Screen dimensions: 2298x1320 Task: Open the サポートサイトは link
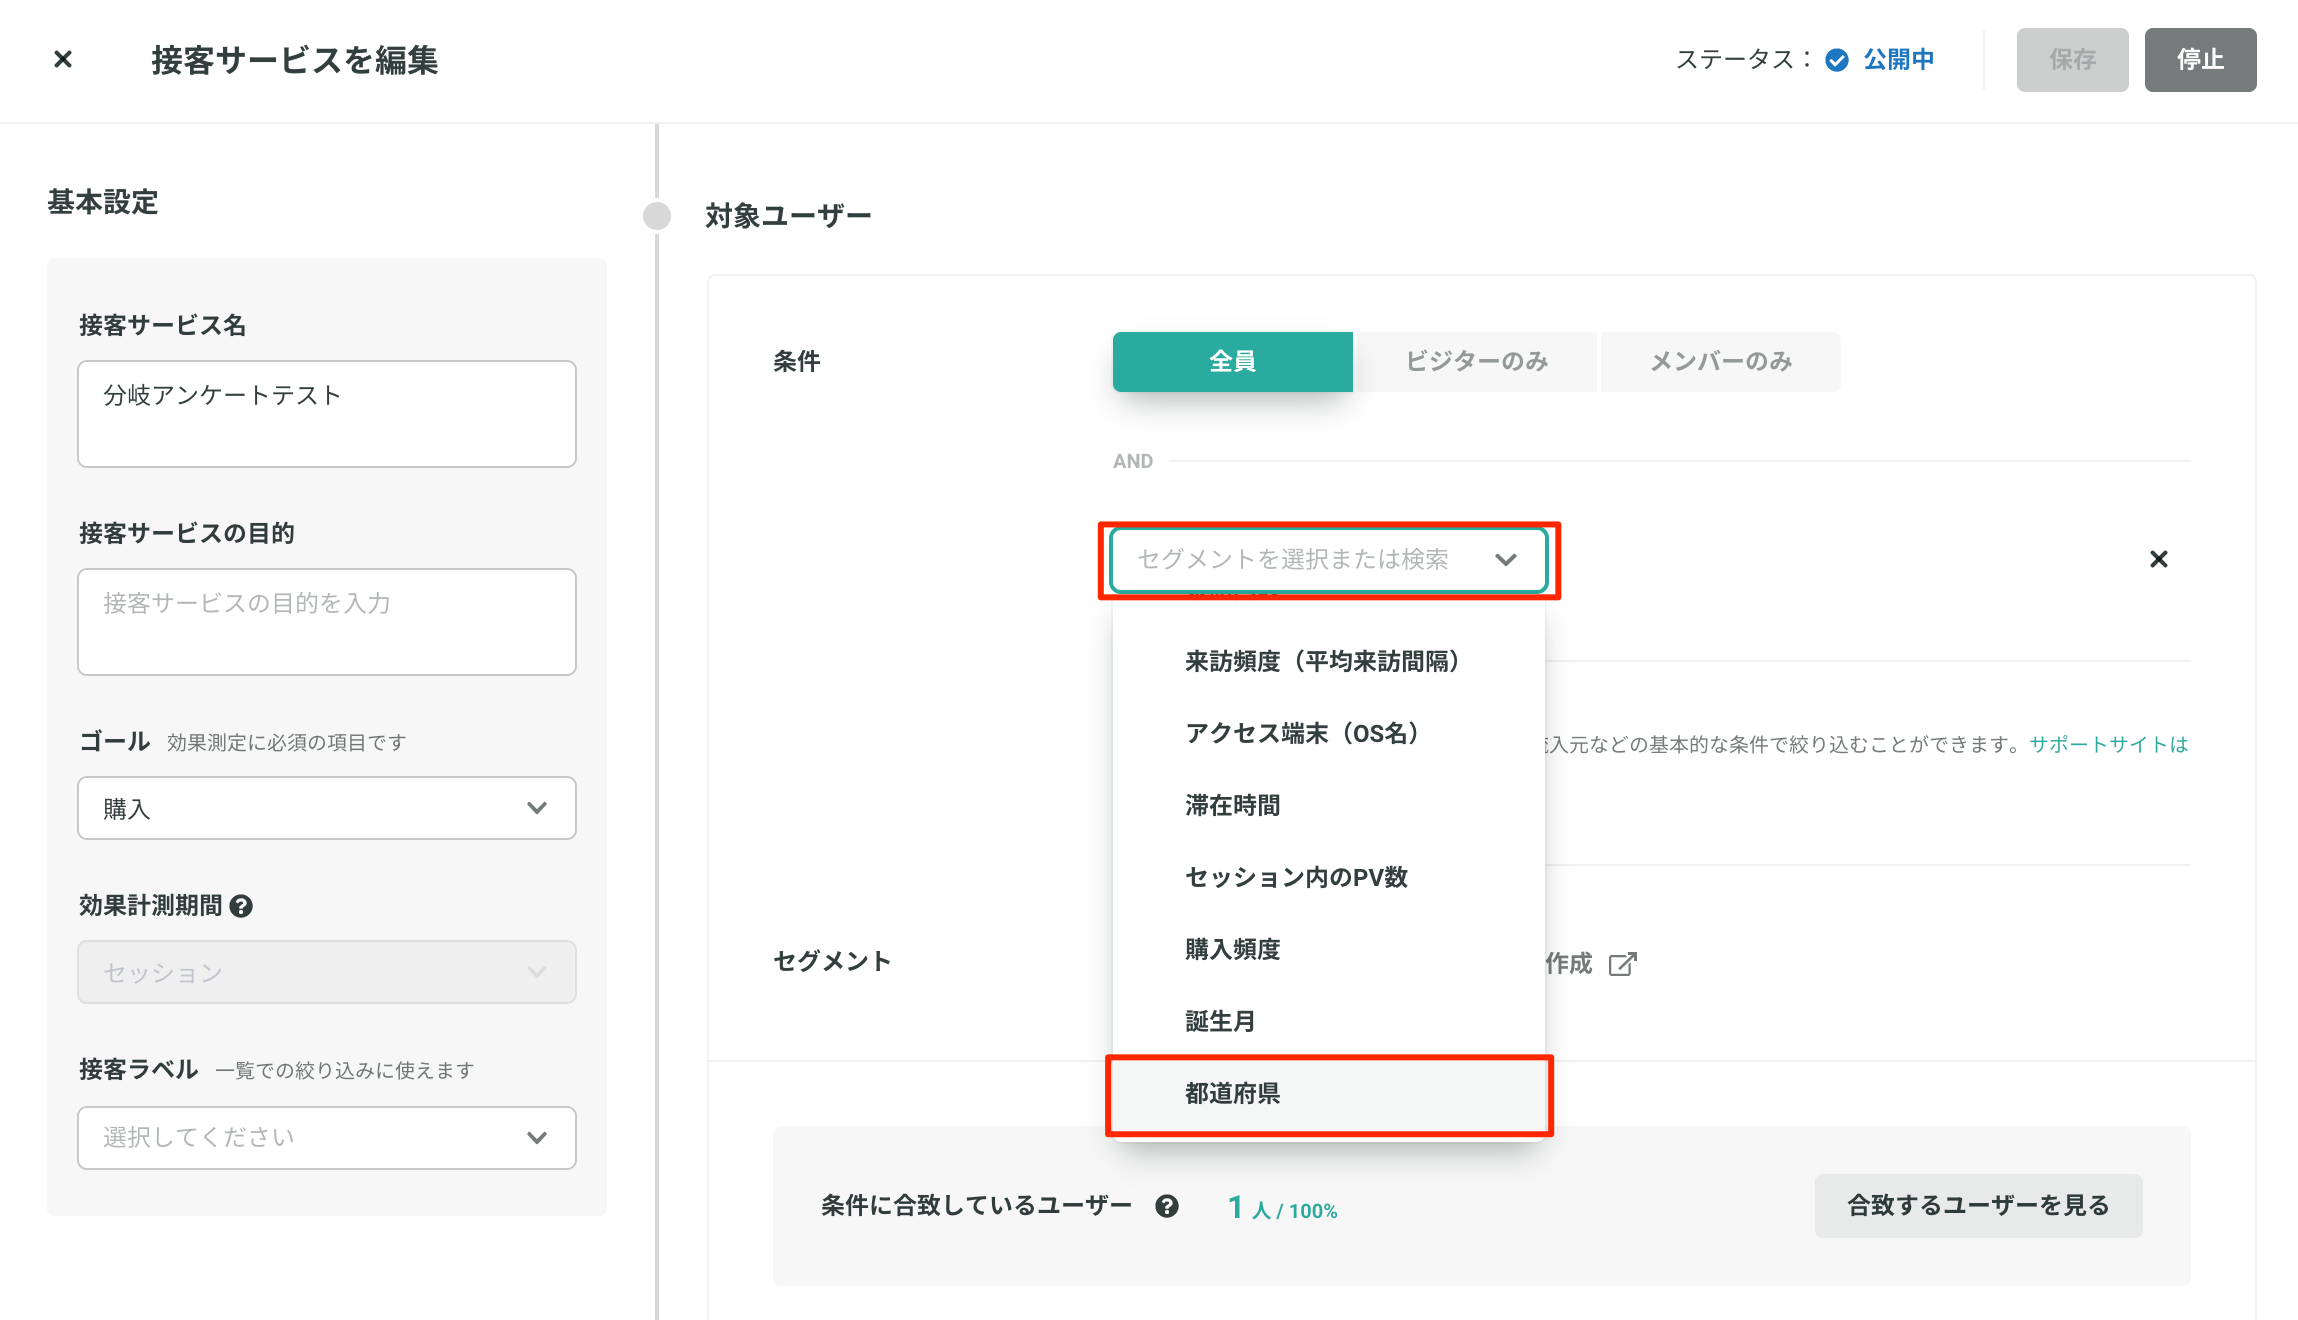click(2109, 744)
